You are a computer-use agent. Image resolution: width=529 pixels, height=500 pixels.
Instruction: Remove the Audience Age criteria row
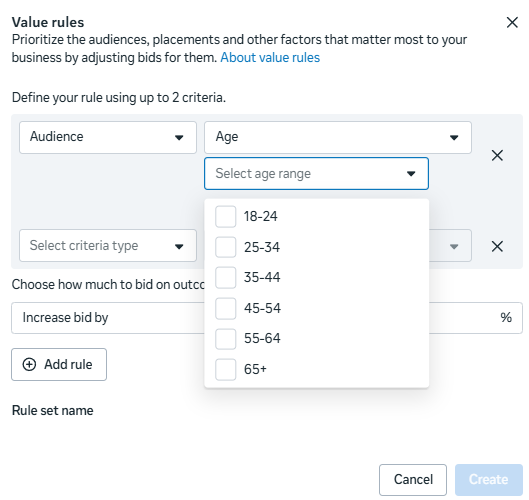tap(497, 156)
